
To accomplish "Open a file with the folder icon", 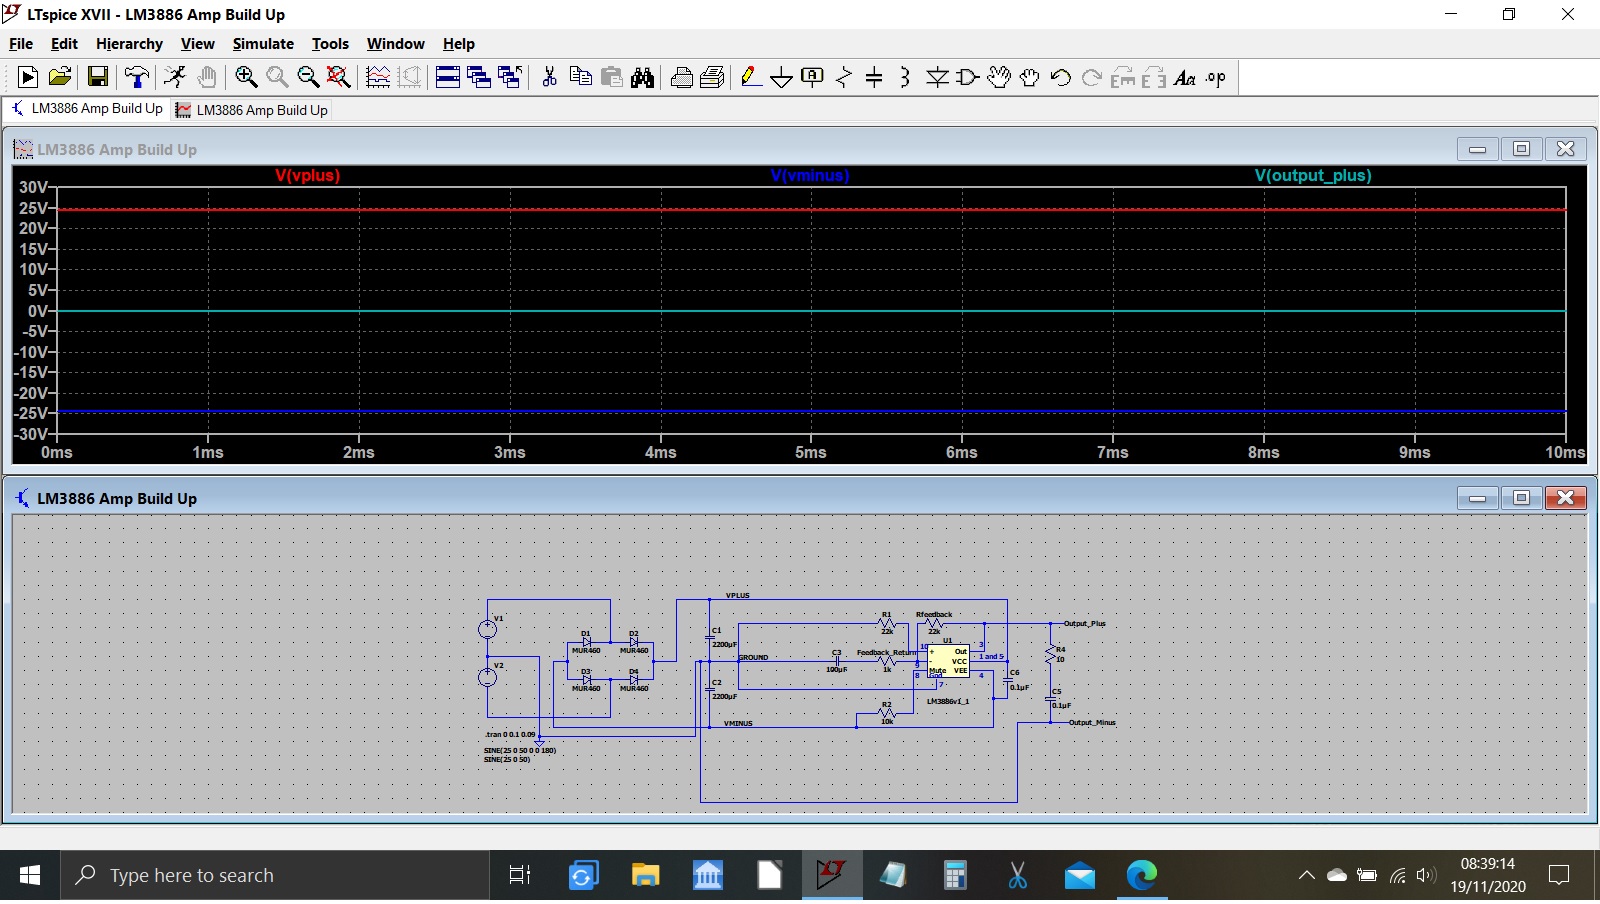I will (x=60, y=77).
